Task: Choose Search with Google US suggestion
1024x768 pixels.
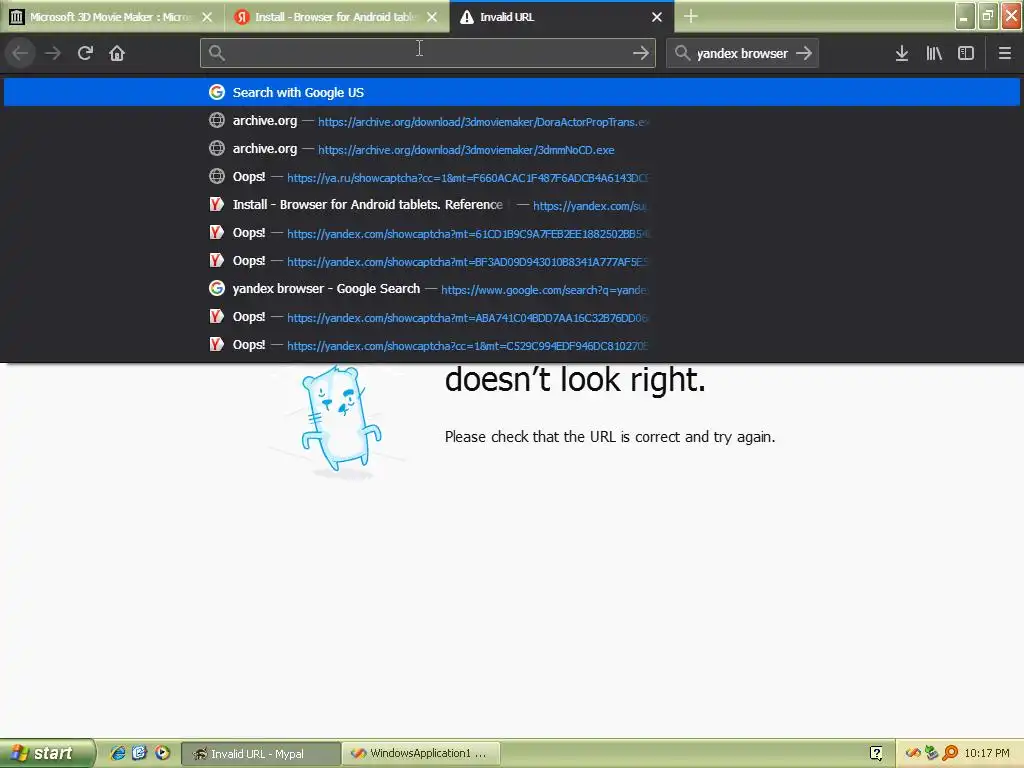Action: [x=512, y=92]
